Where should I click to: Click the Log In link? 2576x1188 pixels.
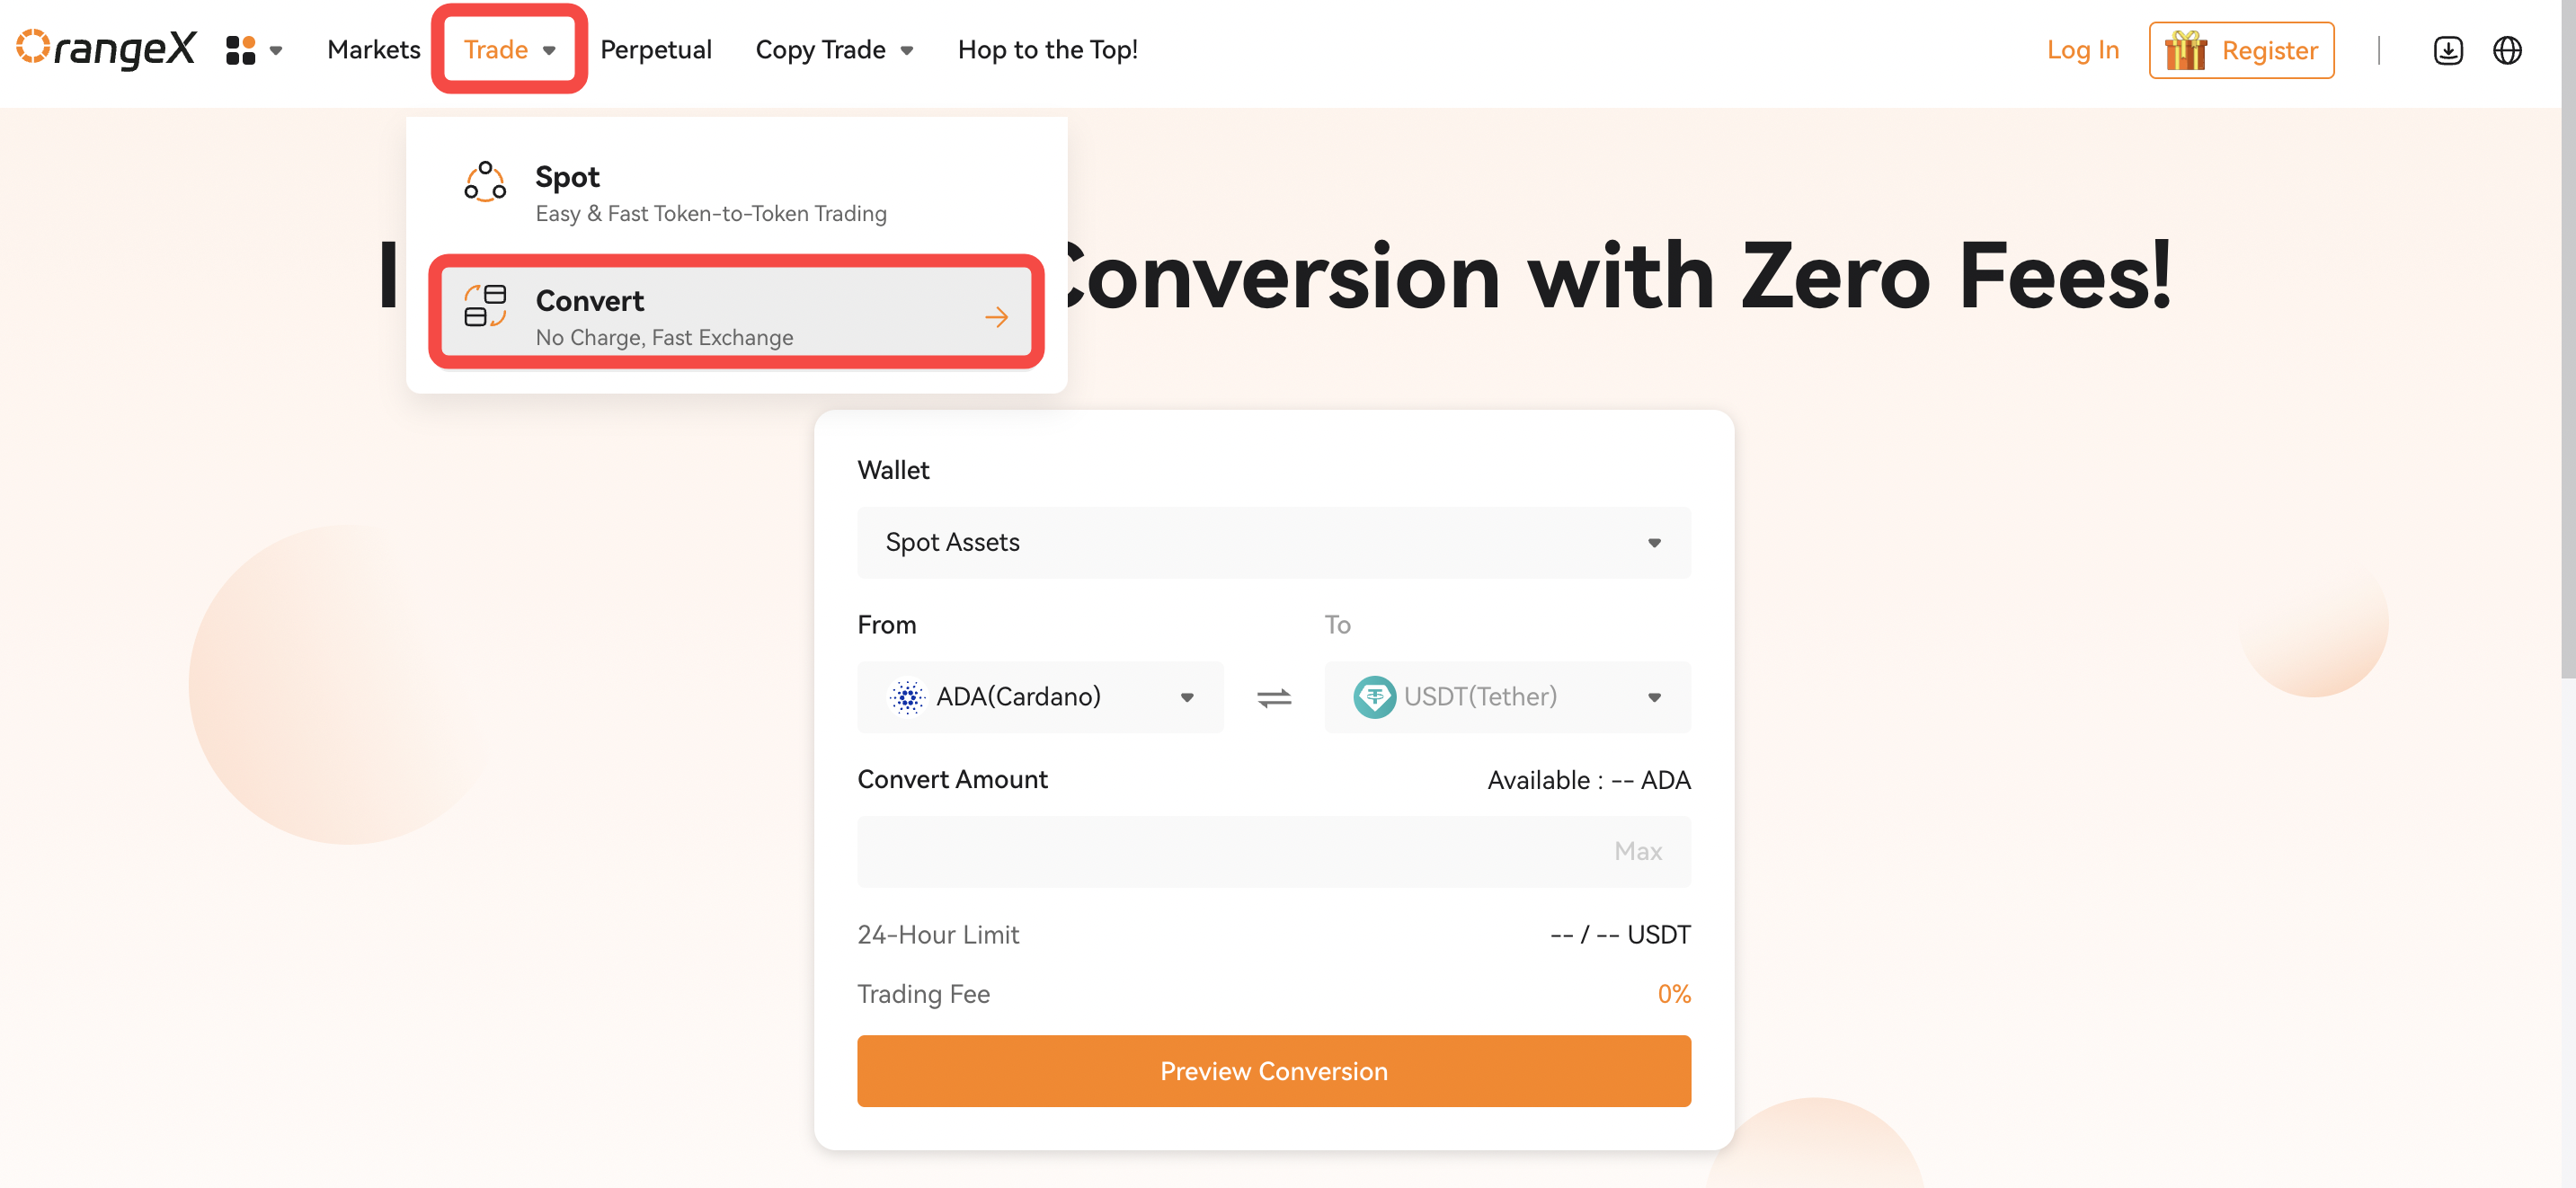pyautogui.click(x=2083, y=50)
